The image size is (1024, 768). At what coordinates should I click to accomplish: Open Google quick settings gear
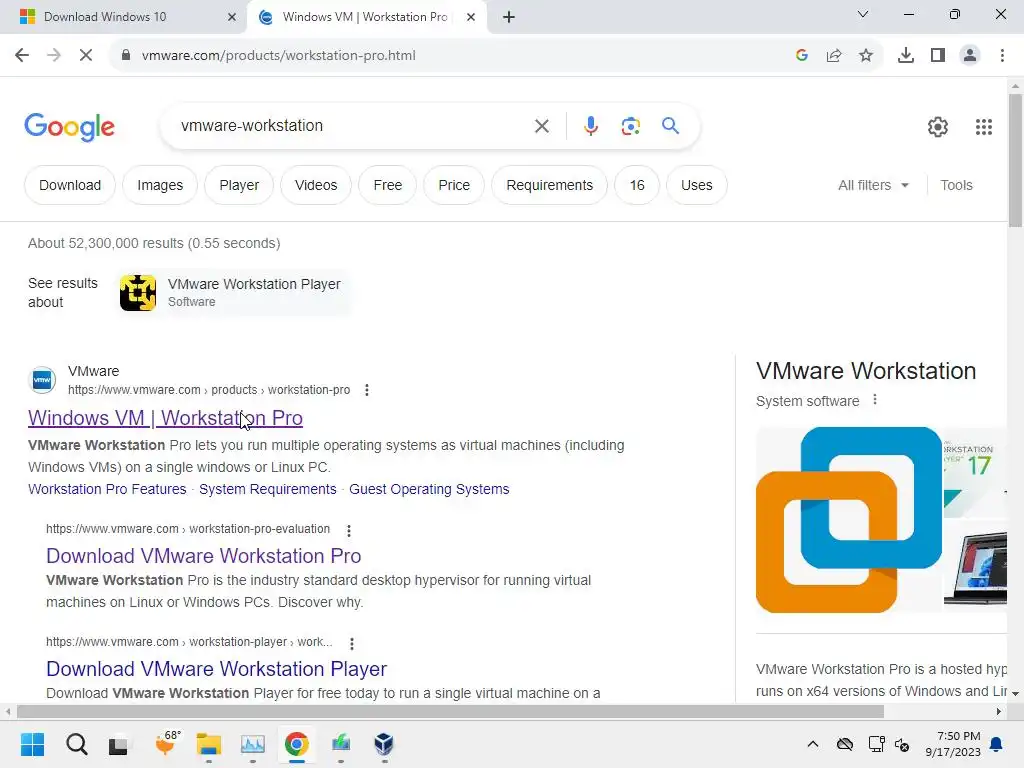pos(938,127)
